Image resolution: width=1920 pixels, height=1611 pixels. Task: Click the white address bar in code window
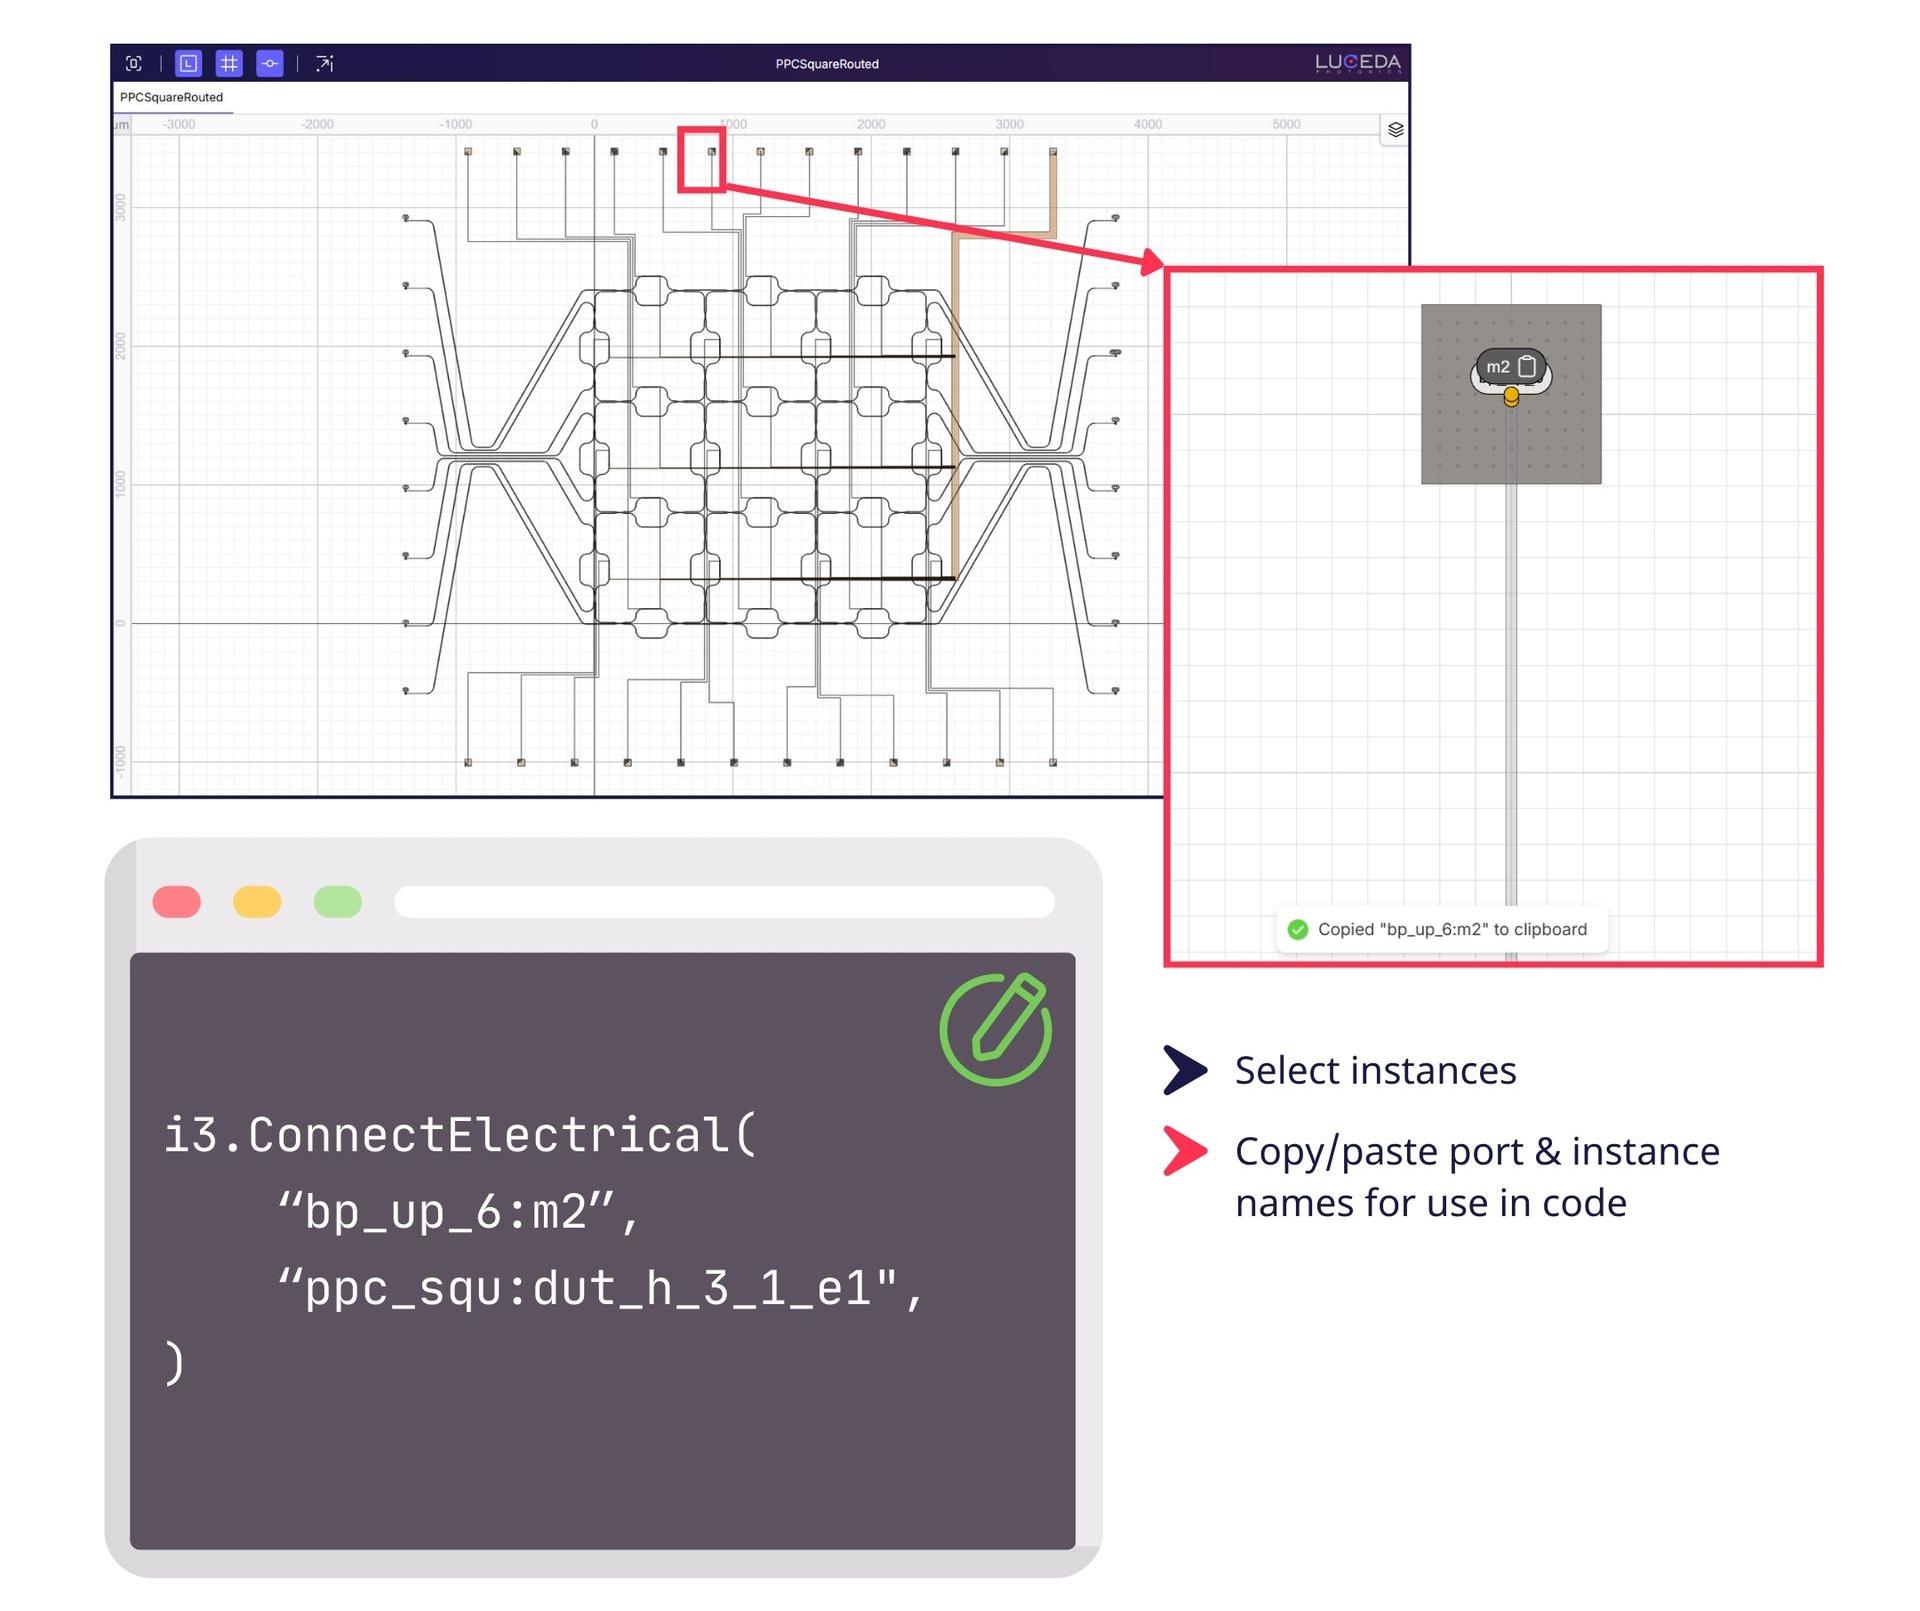coord(724,902)
